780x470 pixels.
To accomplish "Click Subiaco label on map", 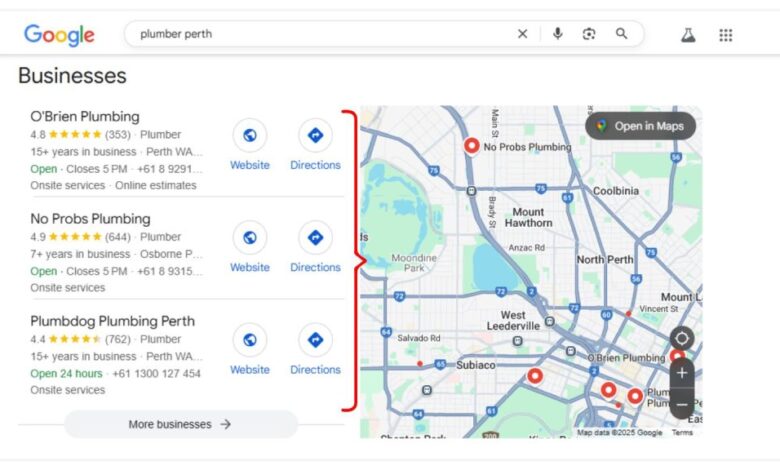I will (476, 365).
